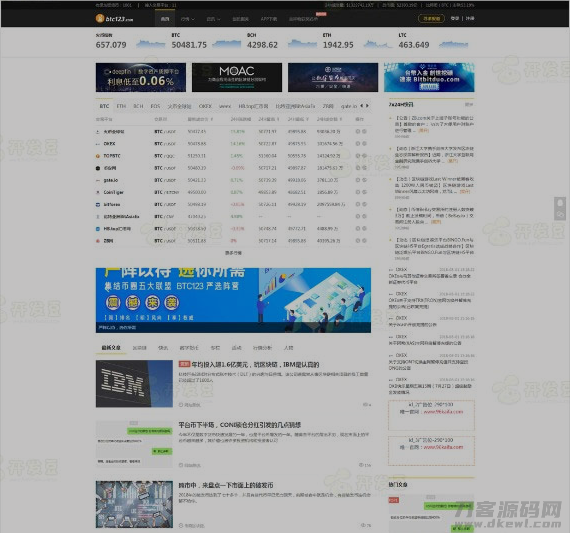Screen dimensions: 570x533
Task: Open the APP download navigation item
Action: pyautogui.click(x=269, y=19)
